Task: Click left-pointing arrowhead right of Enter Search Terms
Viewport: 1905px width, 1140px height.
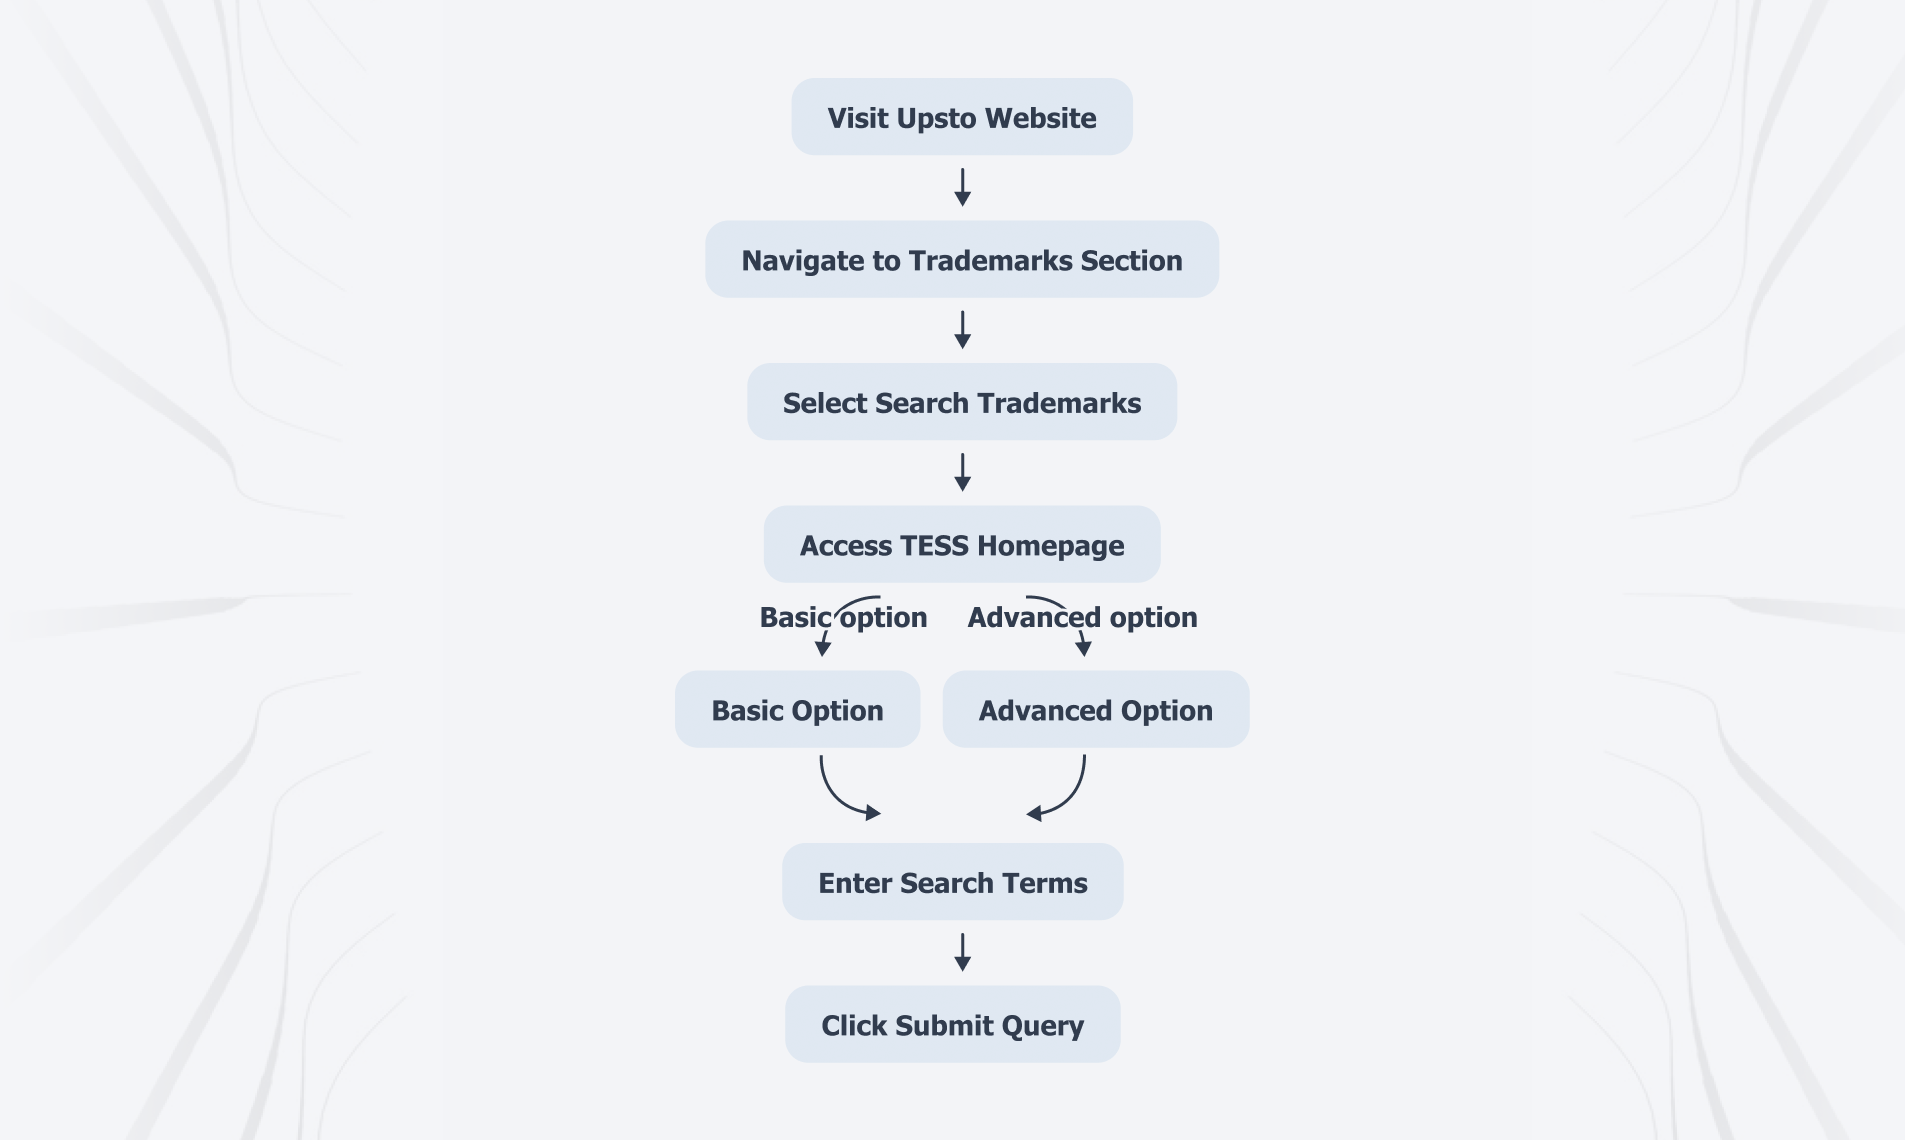Action: pyautogui.click(x=1035, y=814)
